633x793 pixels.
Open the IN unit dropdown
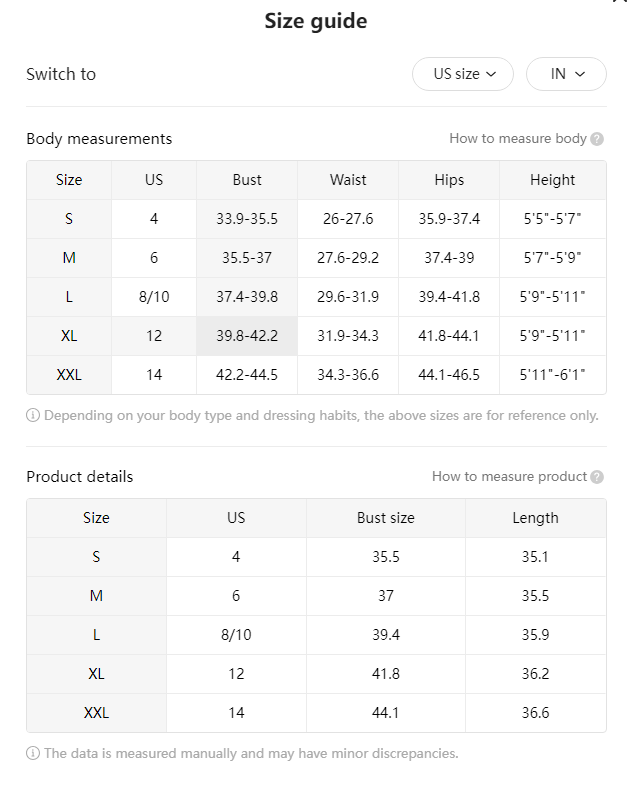[x=566, y=74]
